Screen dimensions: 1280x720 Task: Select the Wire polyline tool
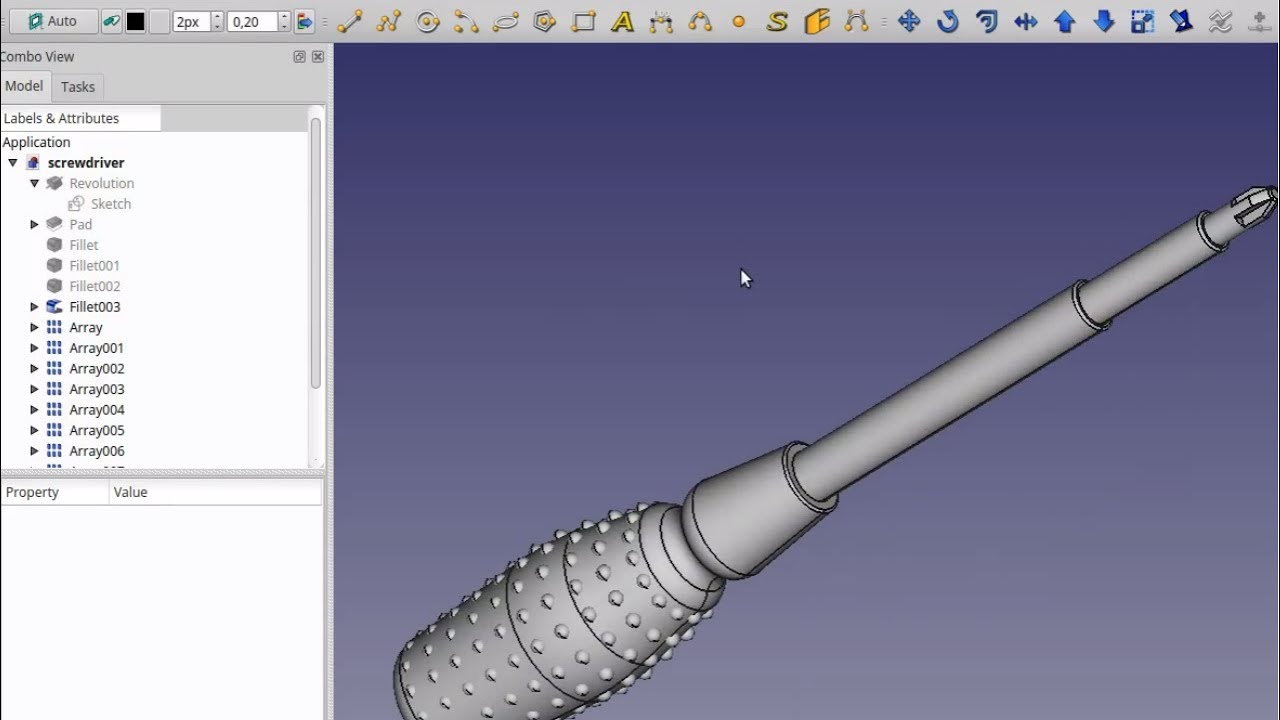[388, 21]
